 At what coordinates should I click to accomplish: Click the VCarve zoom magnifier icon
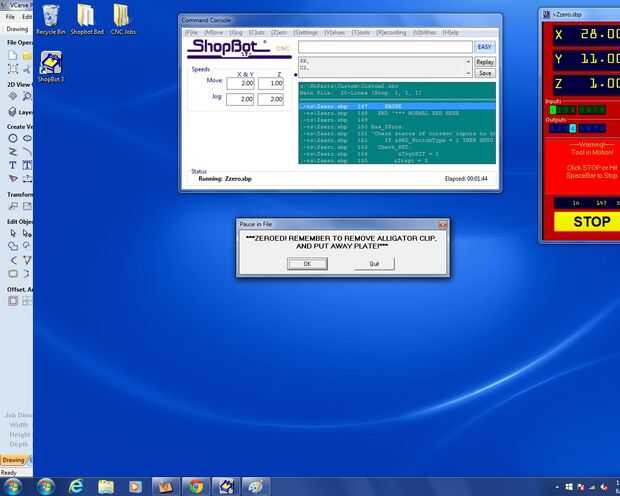pos(27,96)
